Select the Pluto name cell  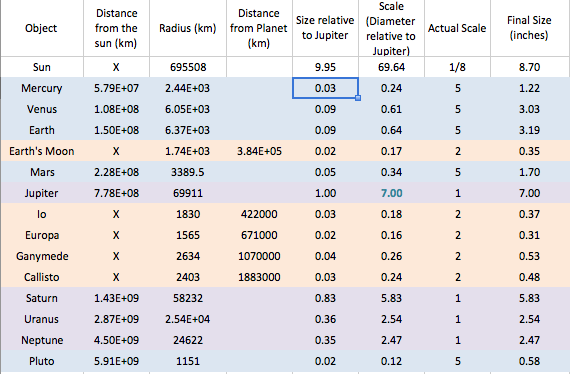click(x=42, y=361)
